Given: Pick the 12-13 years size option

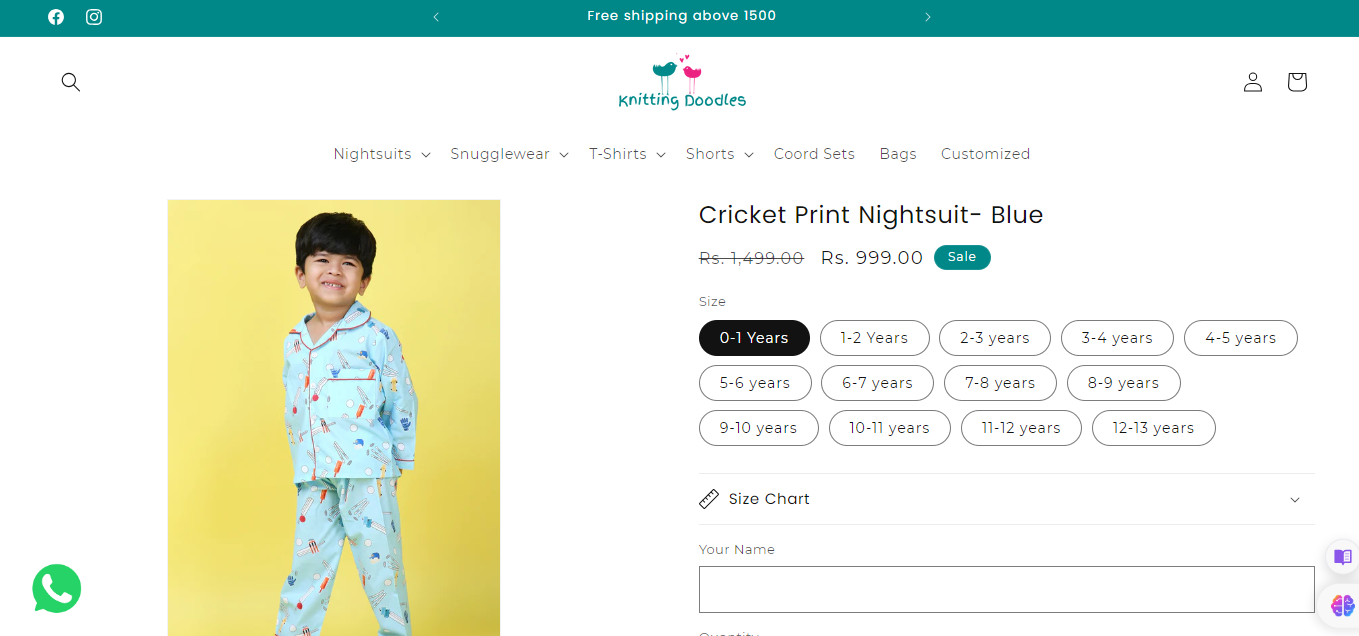Looking at the screenshot, I should [1153, 428].
